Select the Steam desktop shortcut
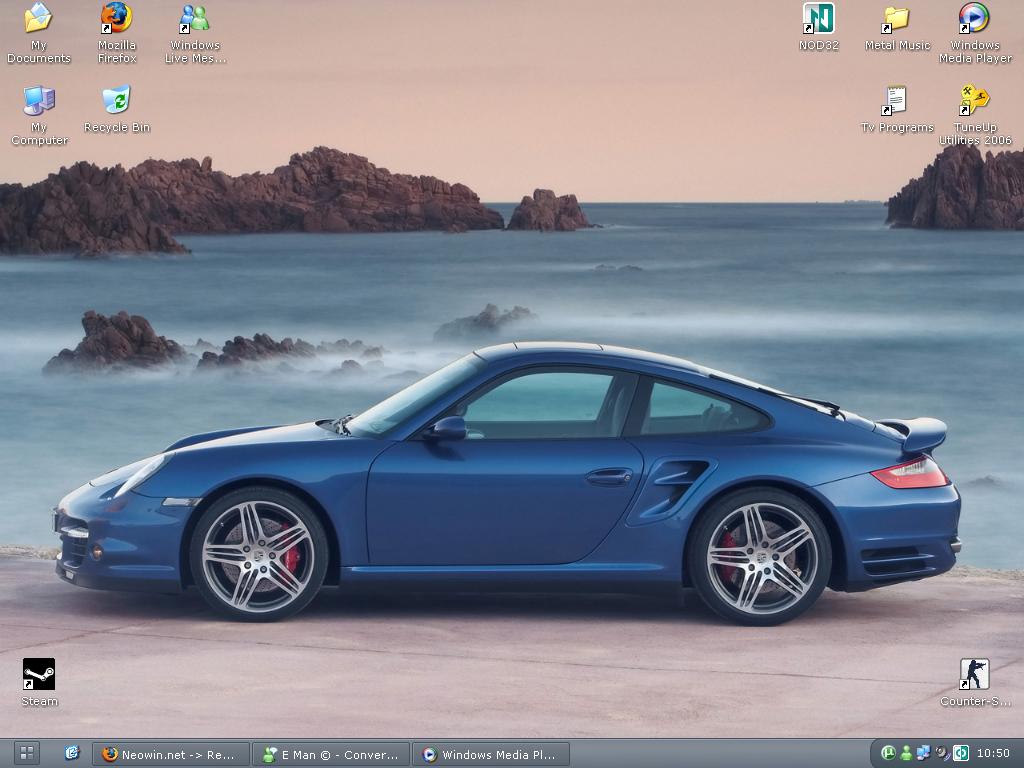The height and width of the screenshot is (768, 1024). (x=39, y=675)
